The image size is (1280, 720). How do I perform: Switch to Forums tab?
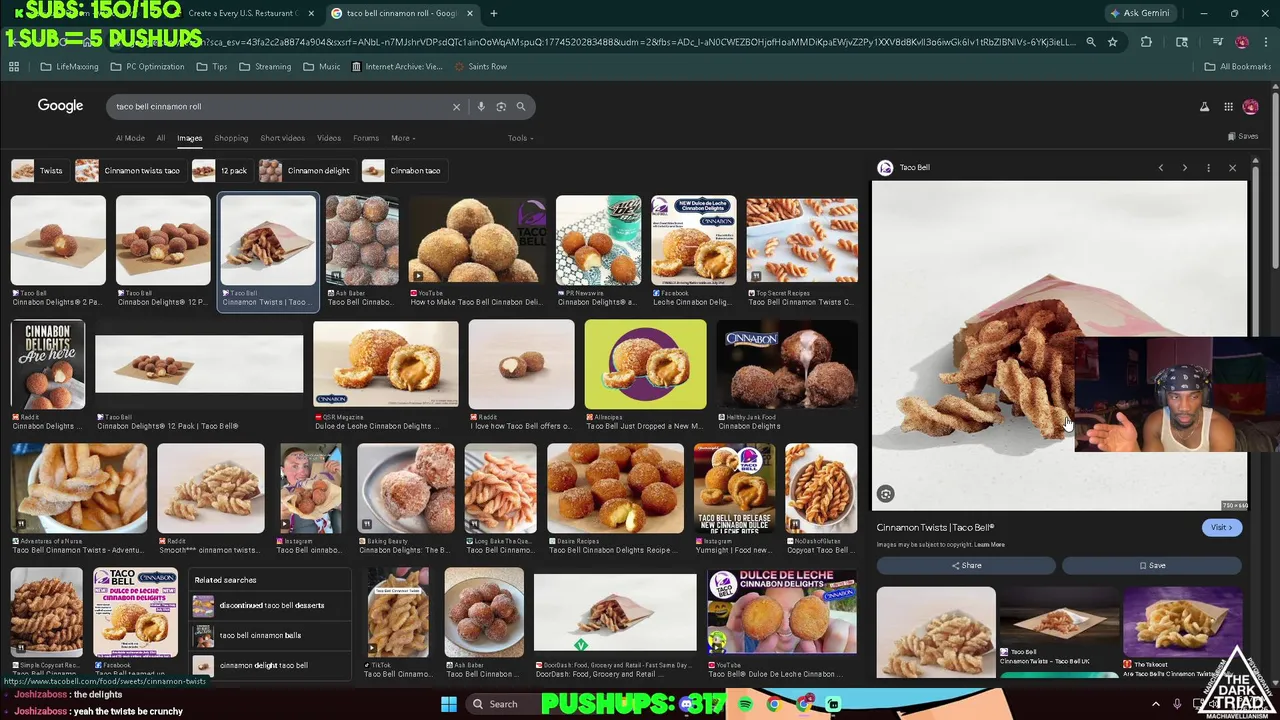366,138
